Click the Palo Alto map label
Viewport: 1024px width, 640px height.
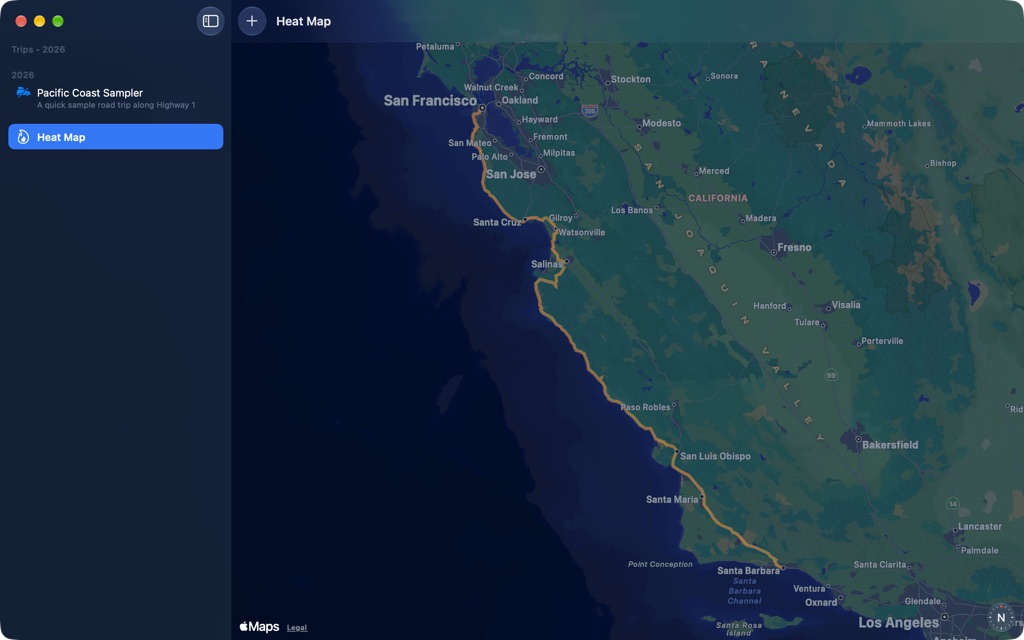[490, 157]
